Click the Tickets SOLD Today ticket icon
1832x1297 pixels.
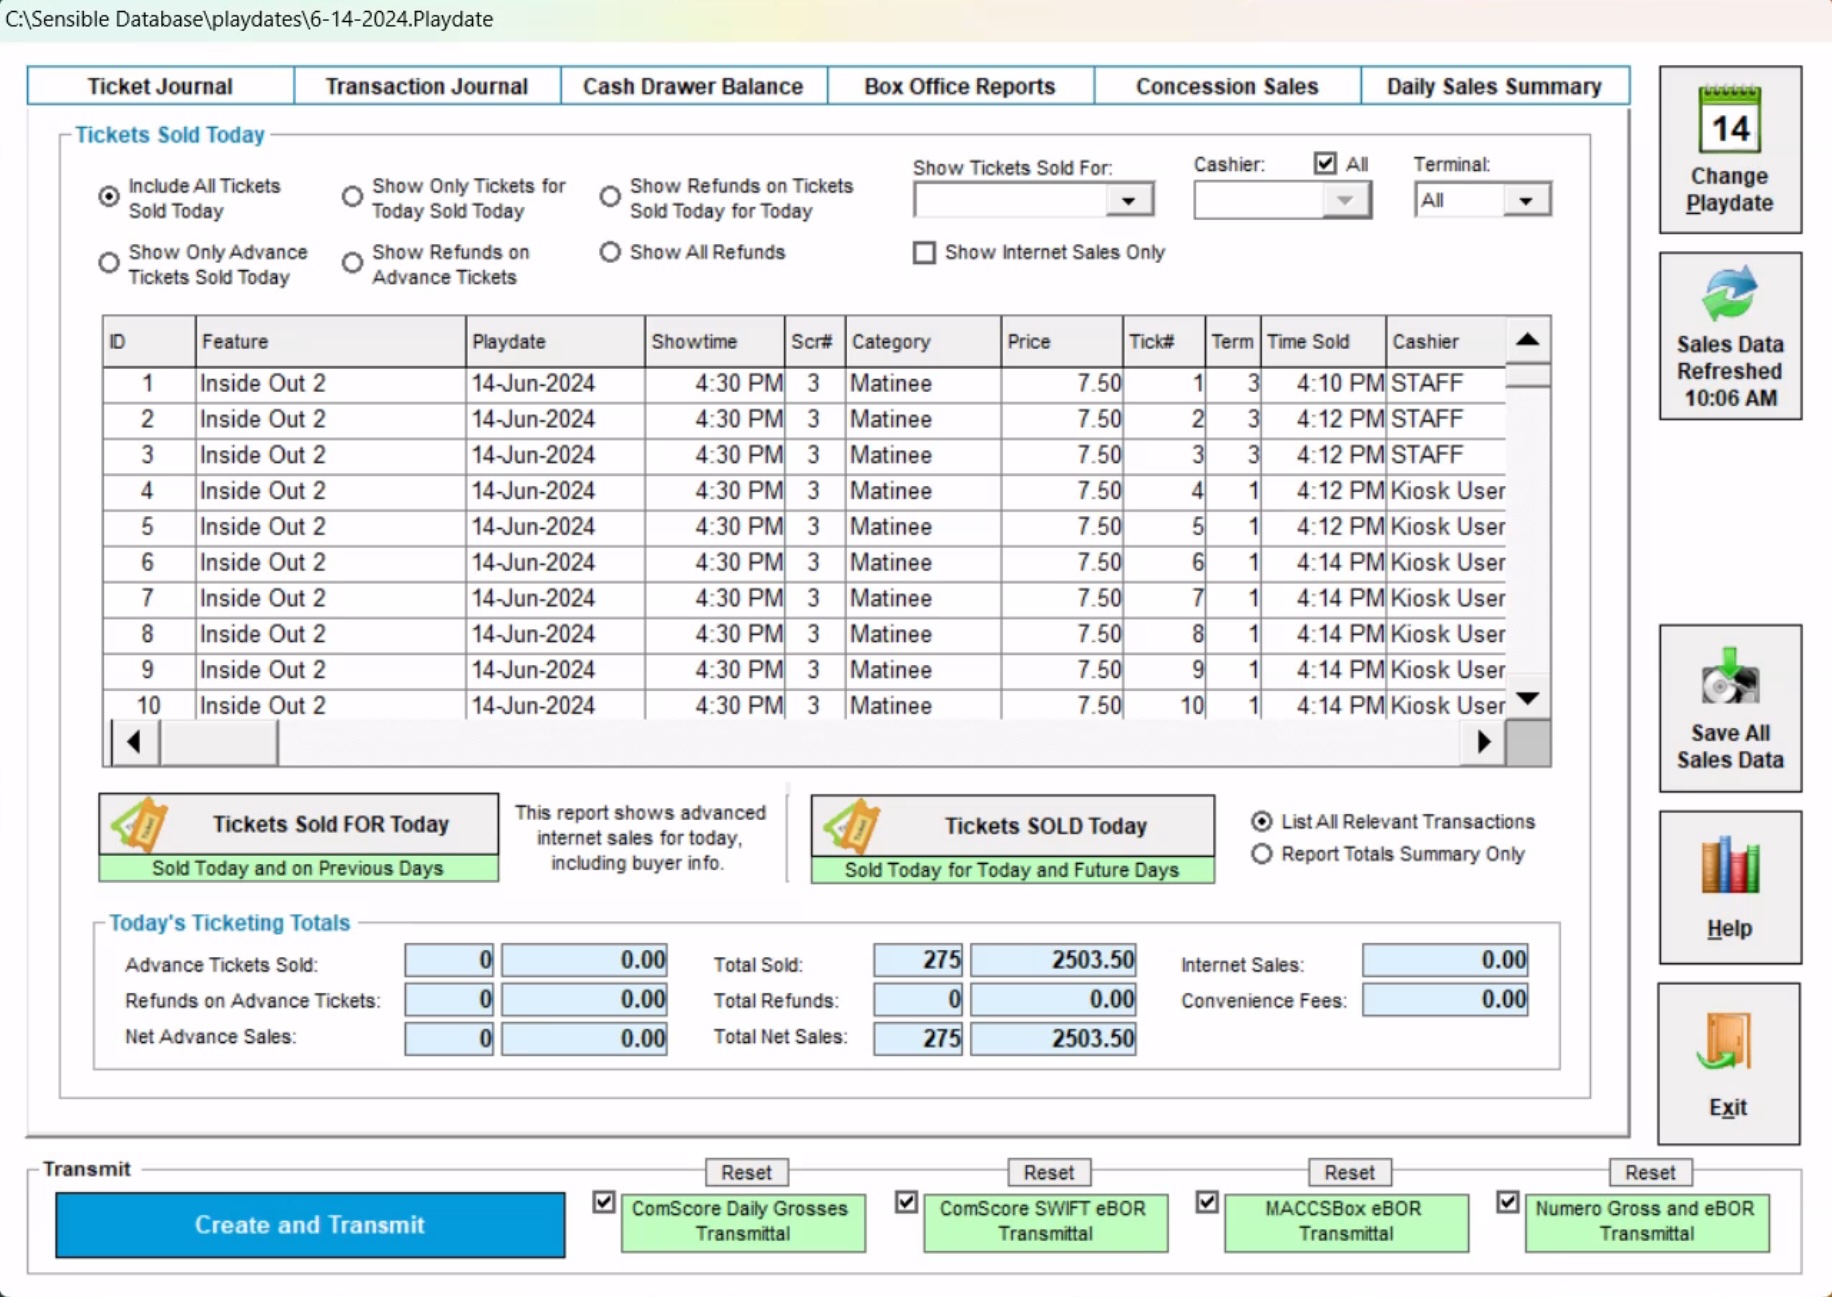click(853, 826)
